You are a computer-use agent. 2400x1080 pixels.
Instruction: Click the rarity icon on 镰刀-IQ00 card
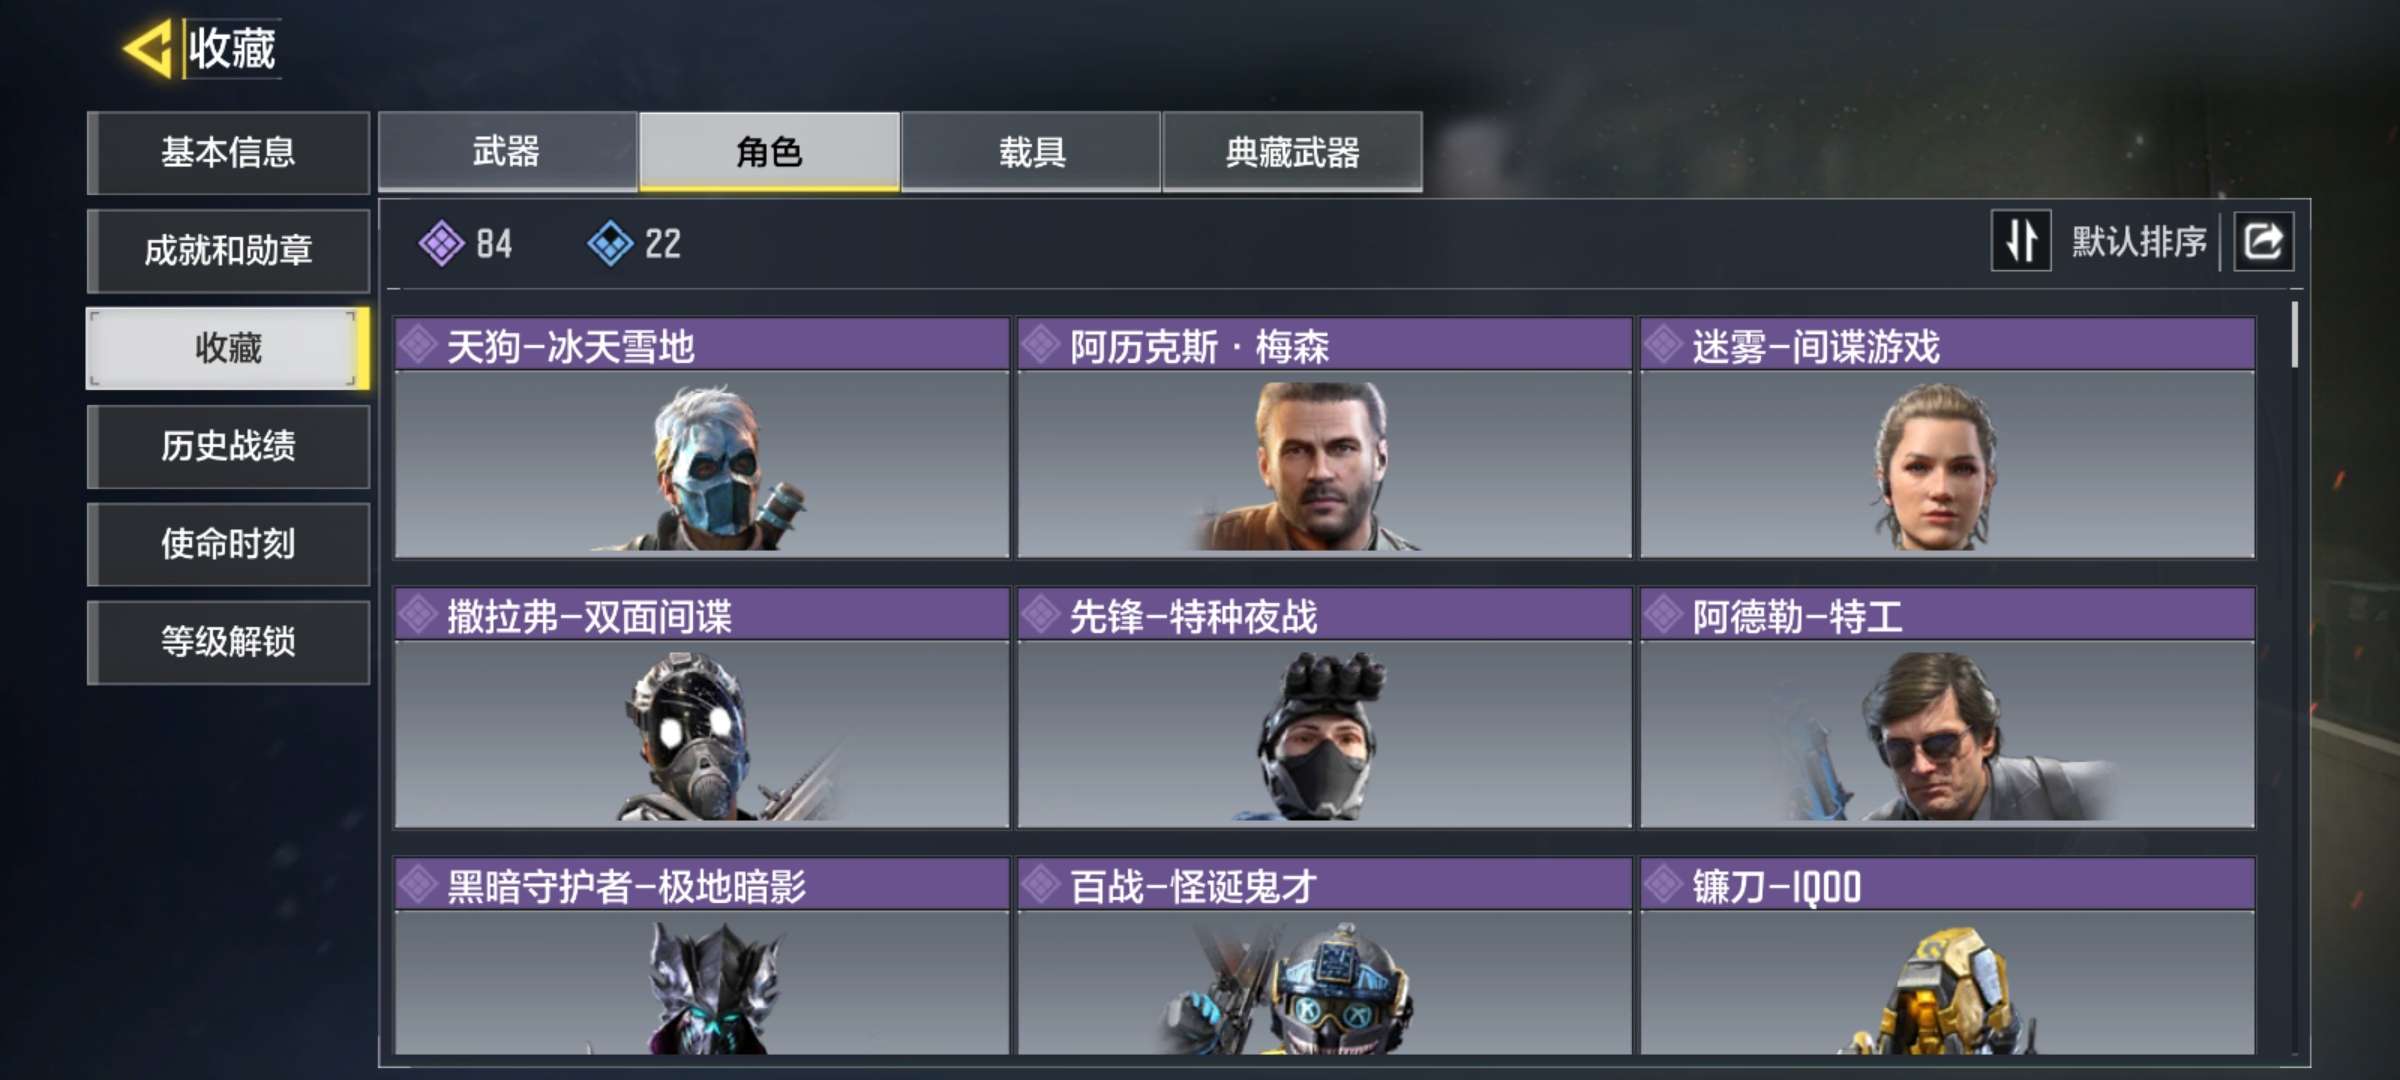1664,885
